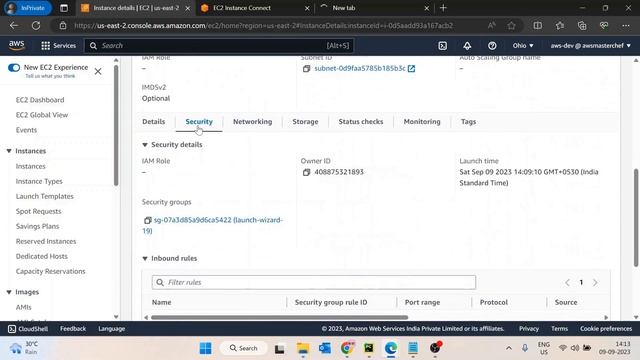Reload the page with the refresh icon
This screenshot has width=640, height=360.
pos(36,25)
